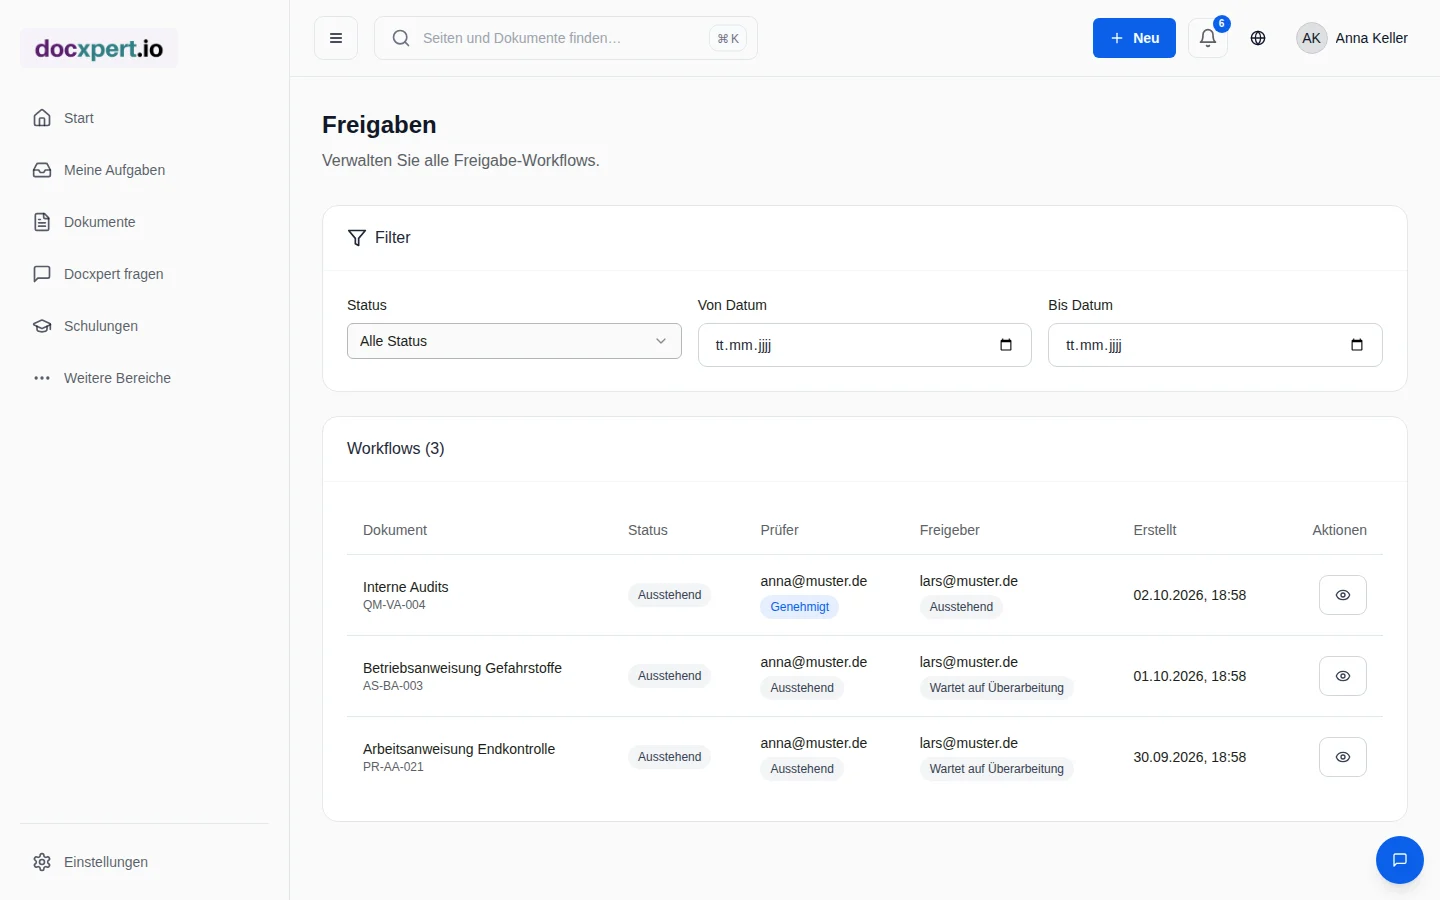Click the Bis Datum date input
This screenshot has width=1440, height=900.
[x=1215, y=345]
